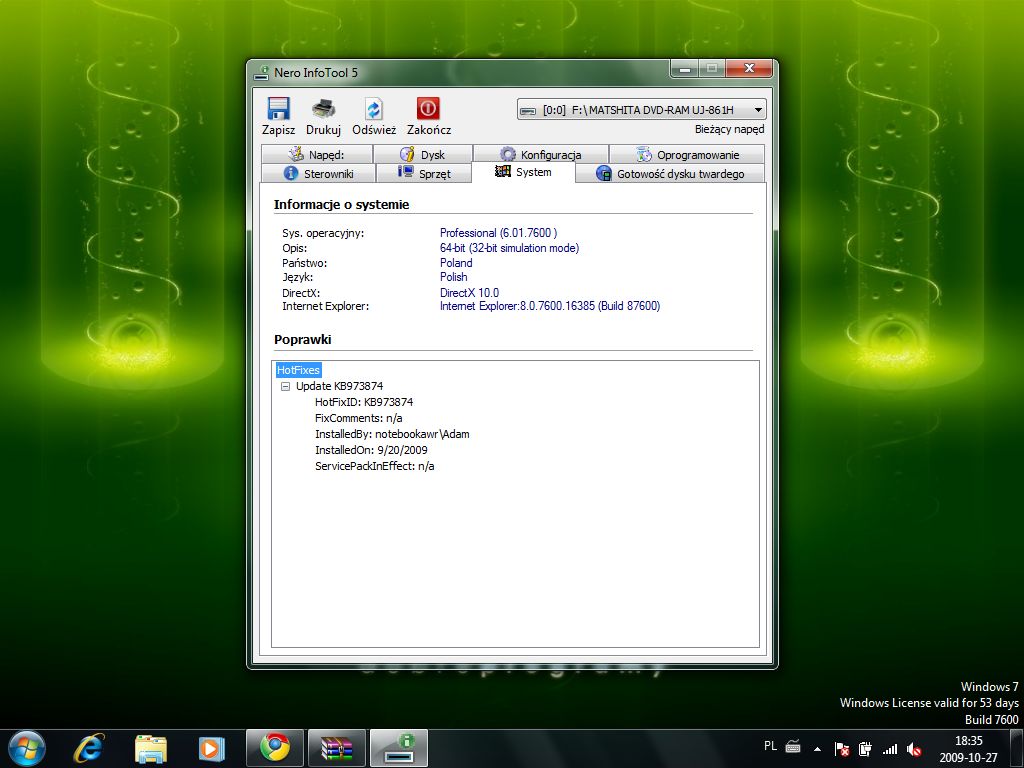Screen dimensions: 1024x768
Task: Click the Show desktop button
Action: [x=1017, y=749]
